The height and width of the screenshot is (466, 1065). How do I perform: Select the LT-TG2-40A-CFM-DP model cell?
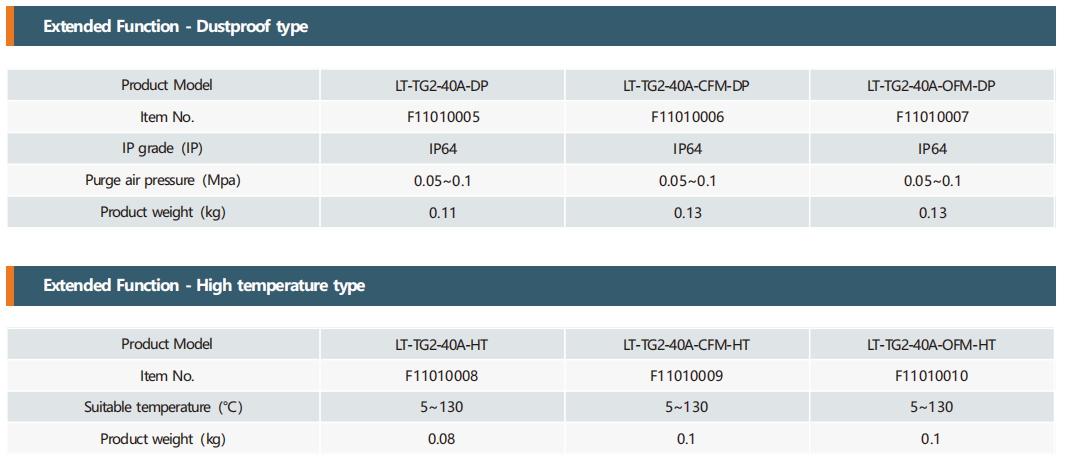coord(686,85)
